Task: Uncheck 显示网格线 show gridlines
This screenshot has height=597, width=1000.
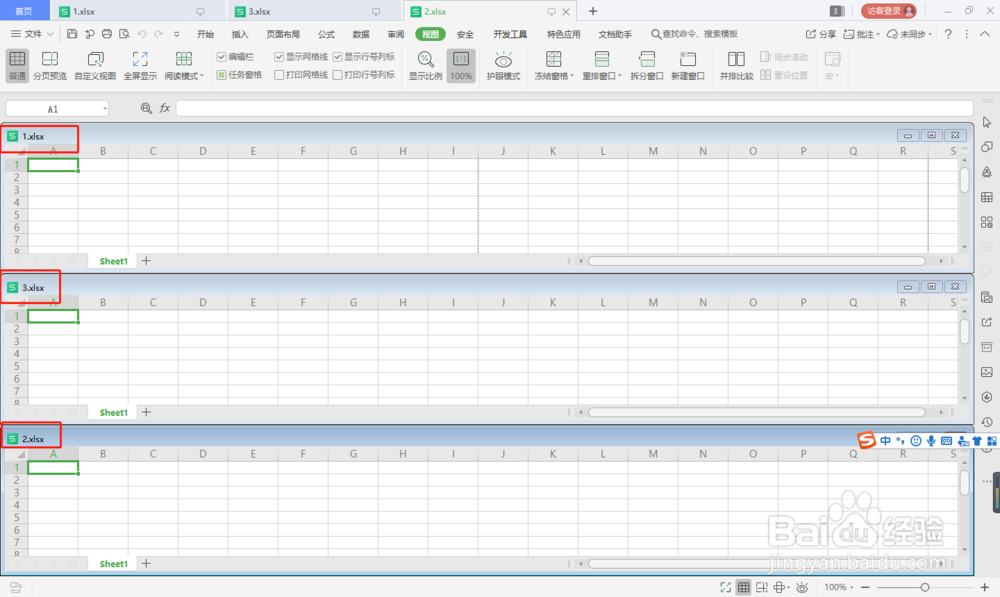Action: (279, 57)
